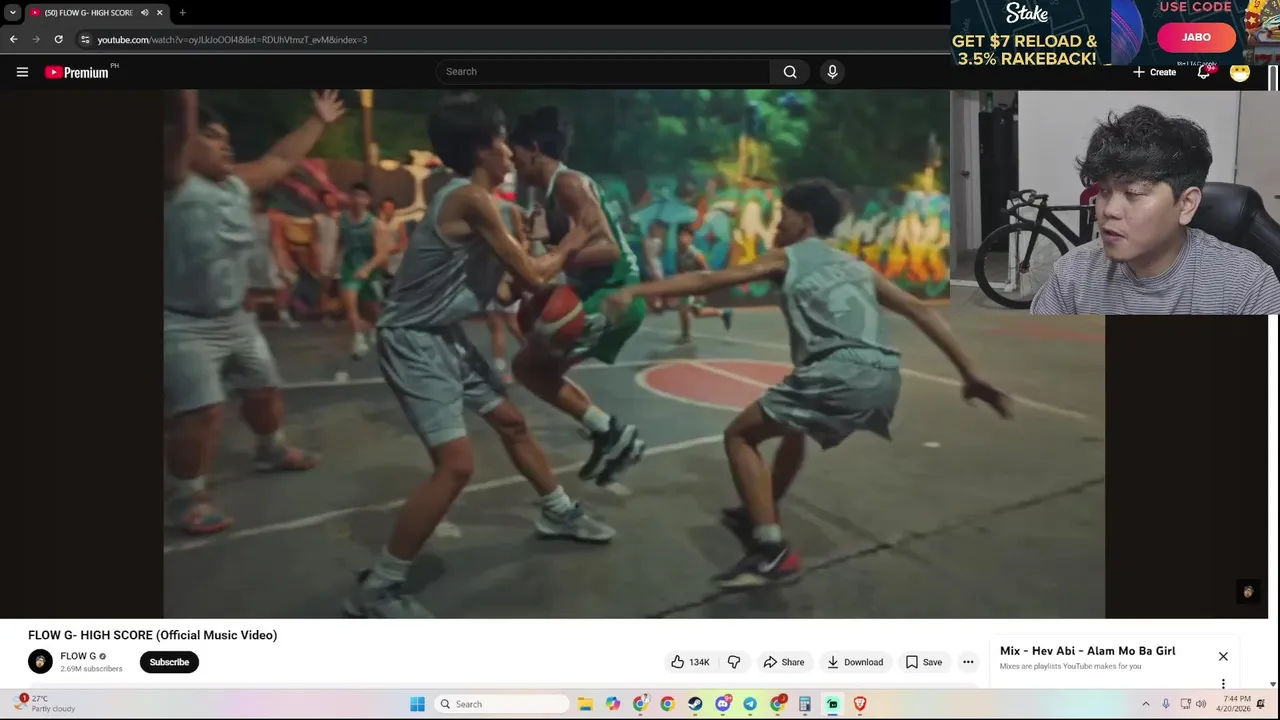Click the Create button

pos(1154,72)
